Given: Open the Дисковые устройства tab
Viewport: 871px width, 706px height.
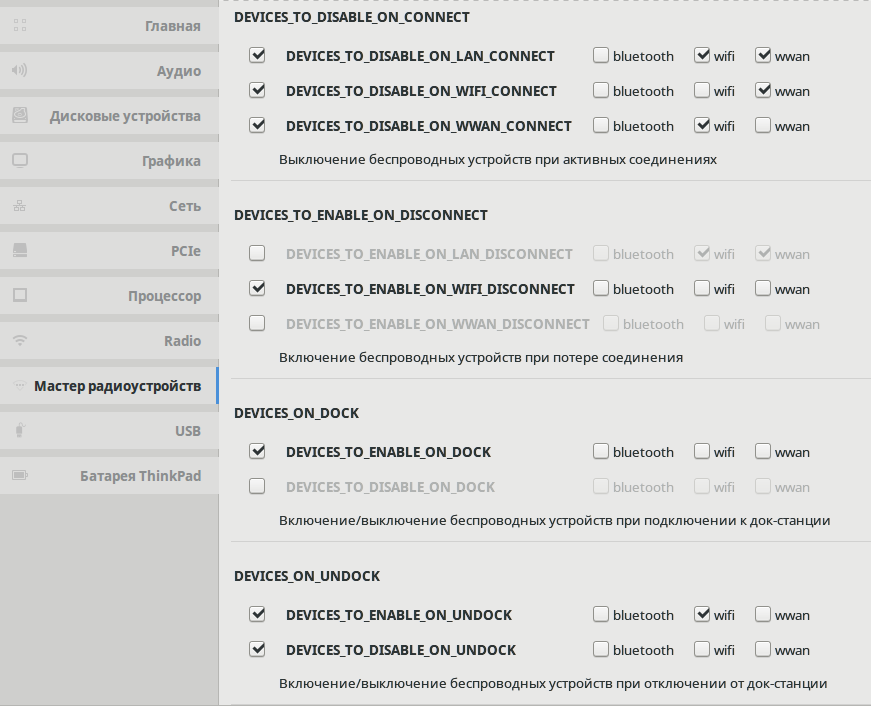Looking at the screenshot, I should (x=109, y=116).
